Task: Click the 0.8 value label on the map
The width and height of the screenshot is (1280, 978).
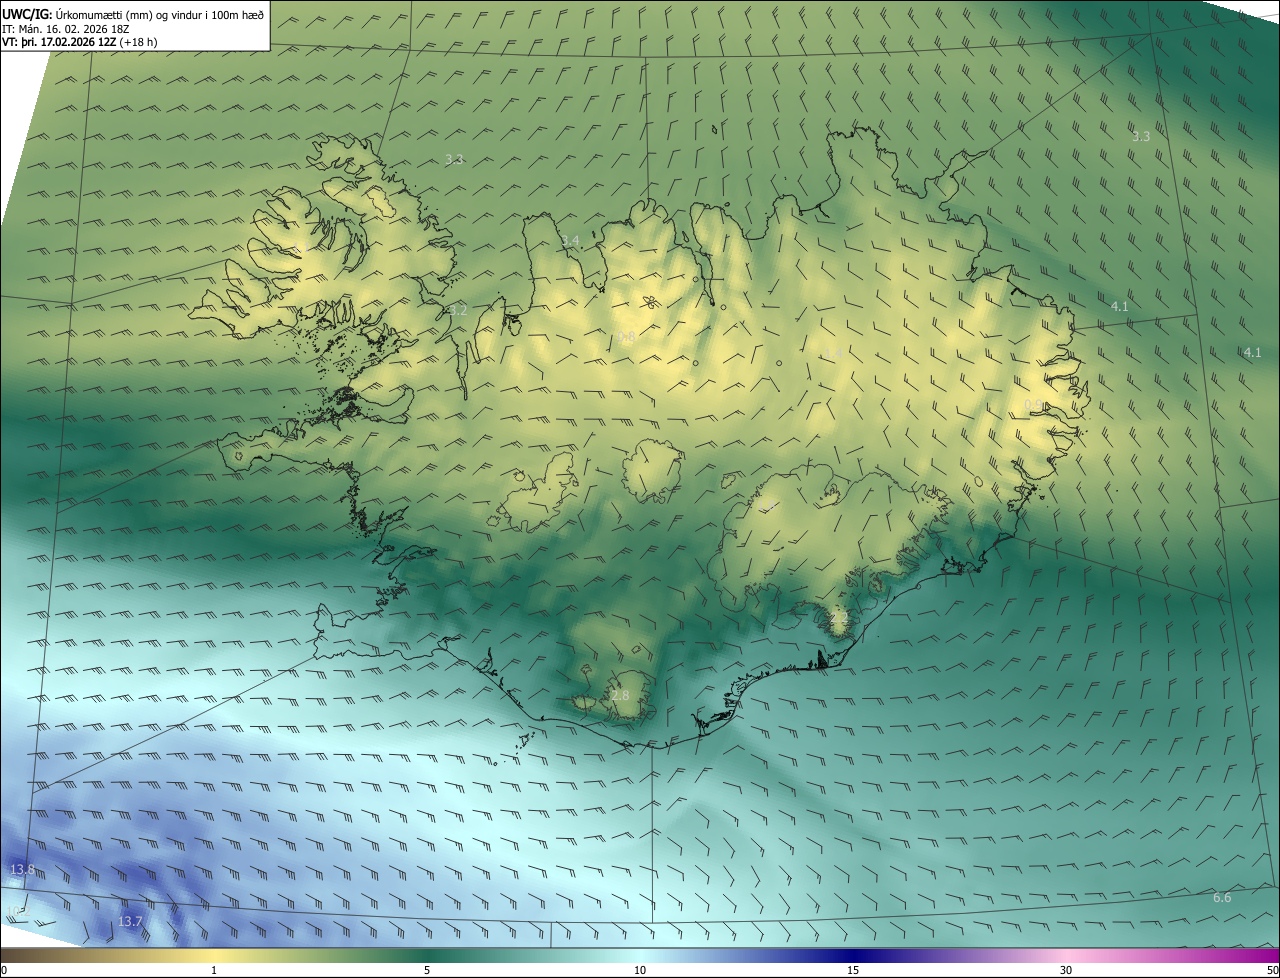Action: pyautogui.click(x=626, y=338)
